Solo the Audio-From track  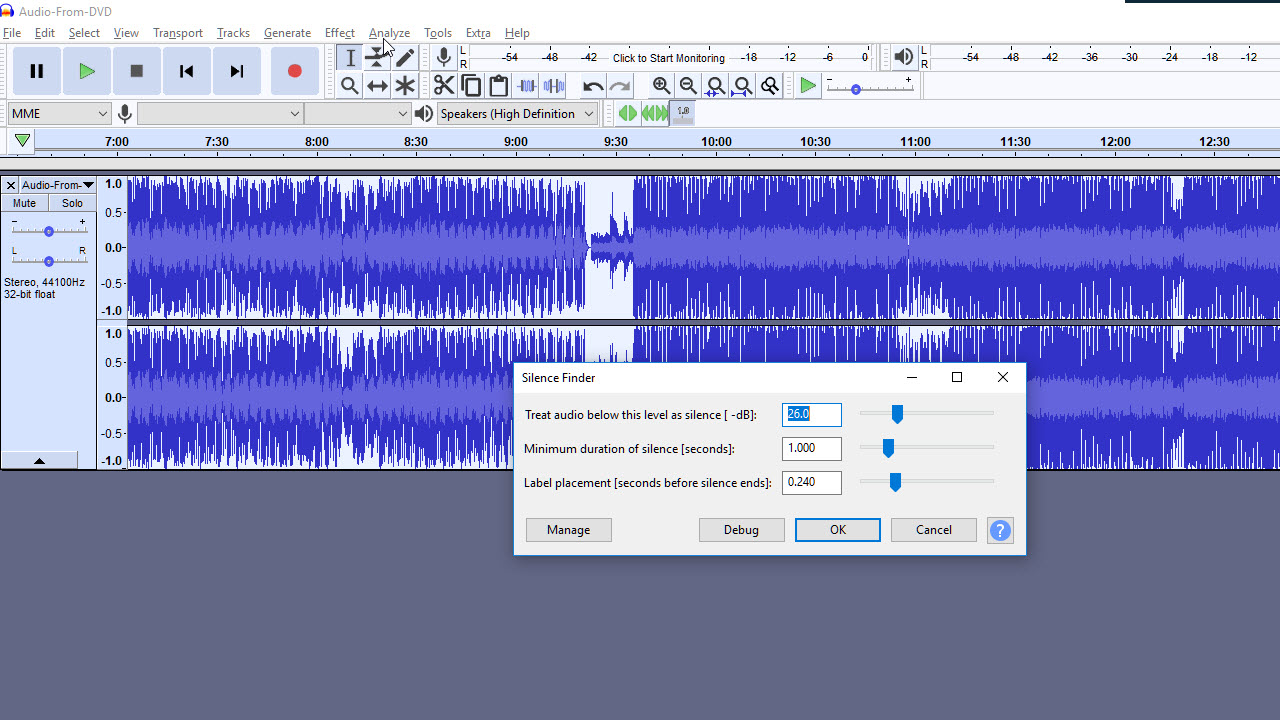coord(71,202)
